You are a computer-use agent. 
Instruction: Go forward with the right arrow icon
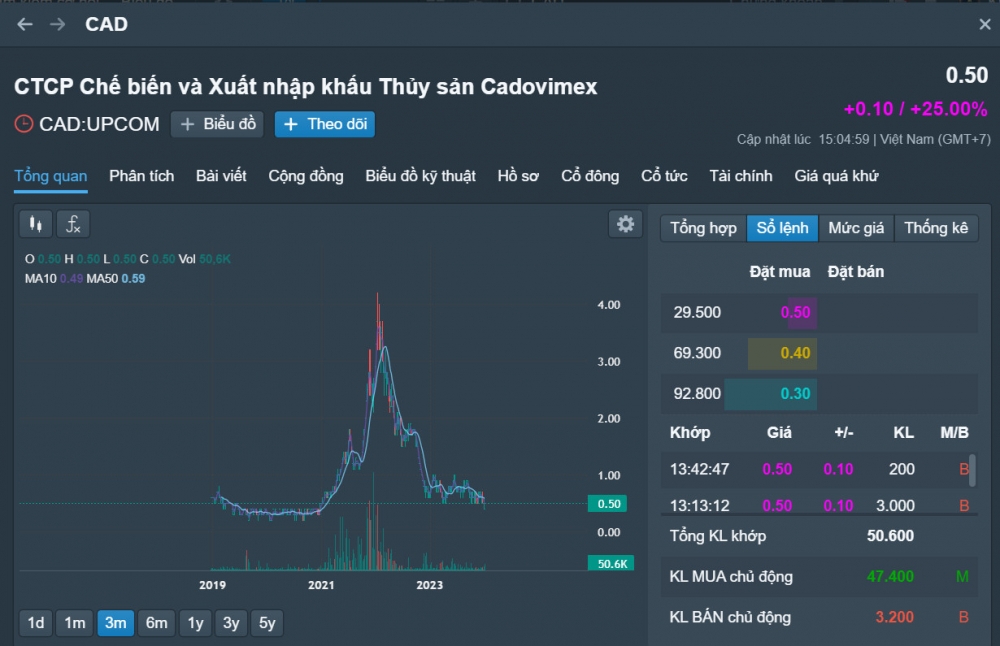tap(57, 24)
